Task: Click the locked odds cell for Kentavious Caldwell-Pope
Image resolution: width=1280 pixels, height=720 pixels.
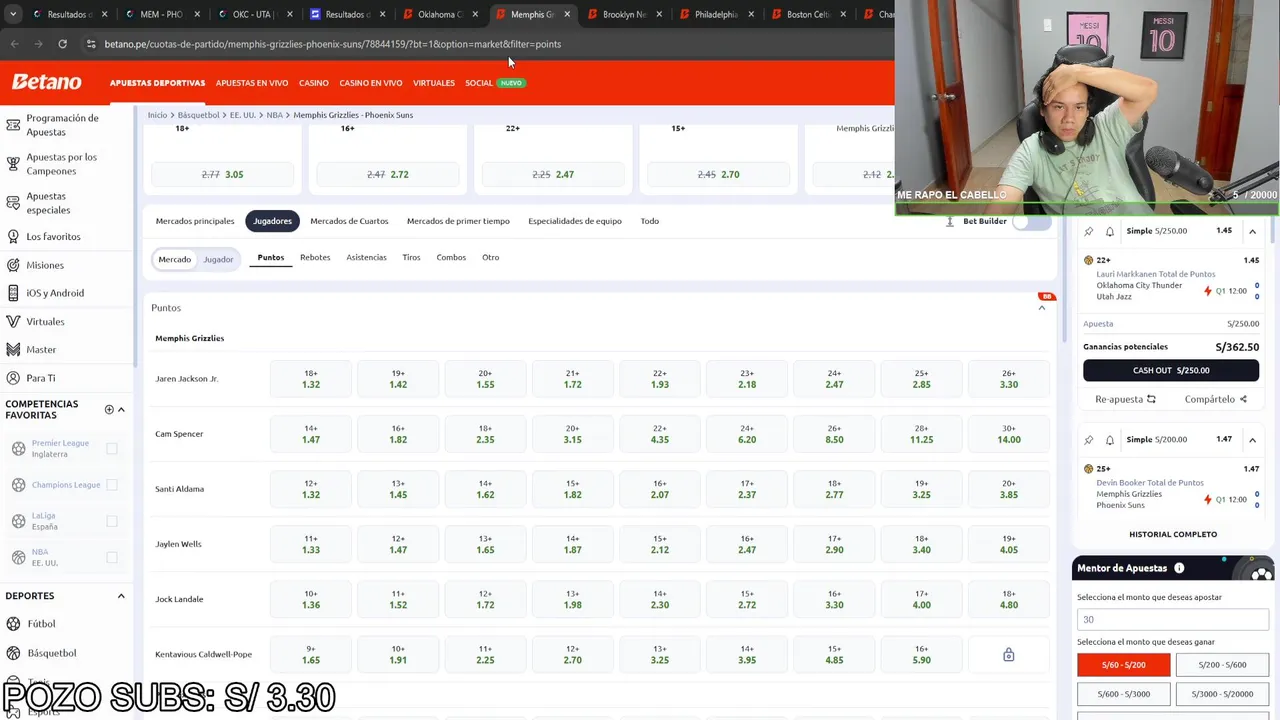Action: pyautogui.click(x=1008, y=655)
